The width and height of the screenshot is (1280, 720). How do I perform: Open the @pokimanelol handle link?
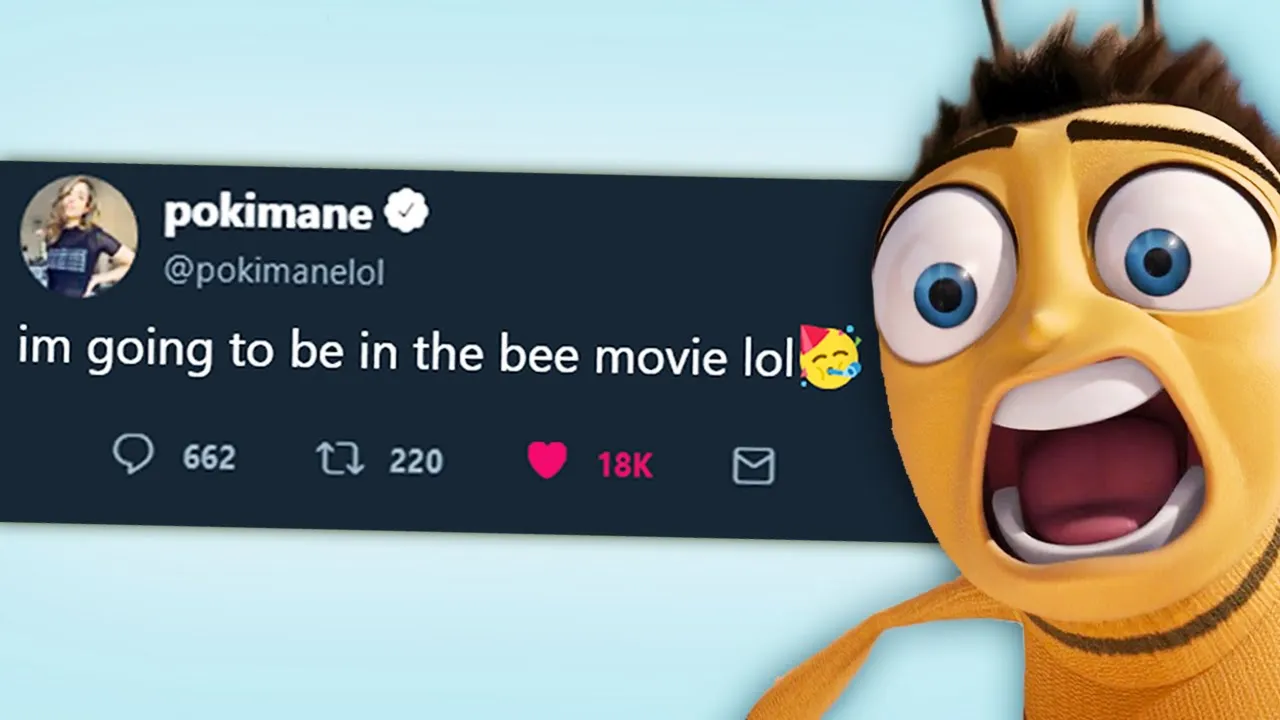pos(274,273)
